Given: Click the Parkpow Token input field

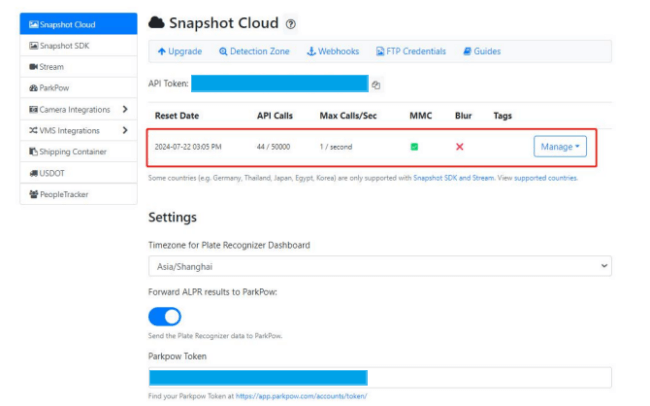Looking at the screenshot, I should 379,377.
